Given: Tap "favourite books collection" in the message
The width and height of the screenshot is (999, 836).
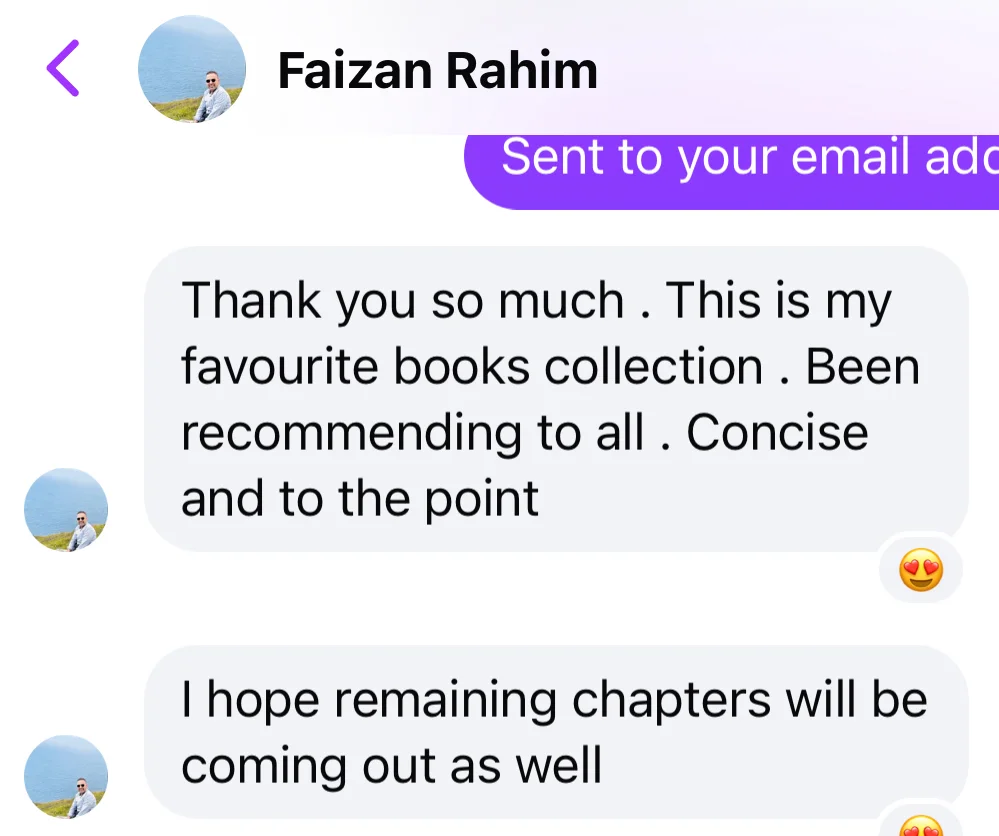Looking at the screenshot, I should point(471,367).
